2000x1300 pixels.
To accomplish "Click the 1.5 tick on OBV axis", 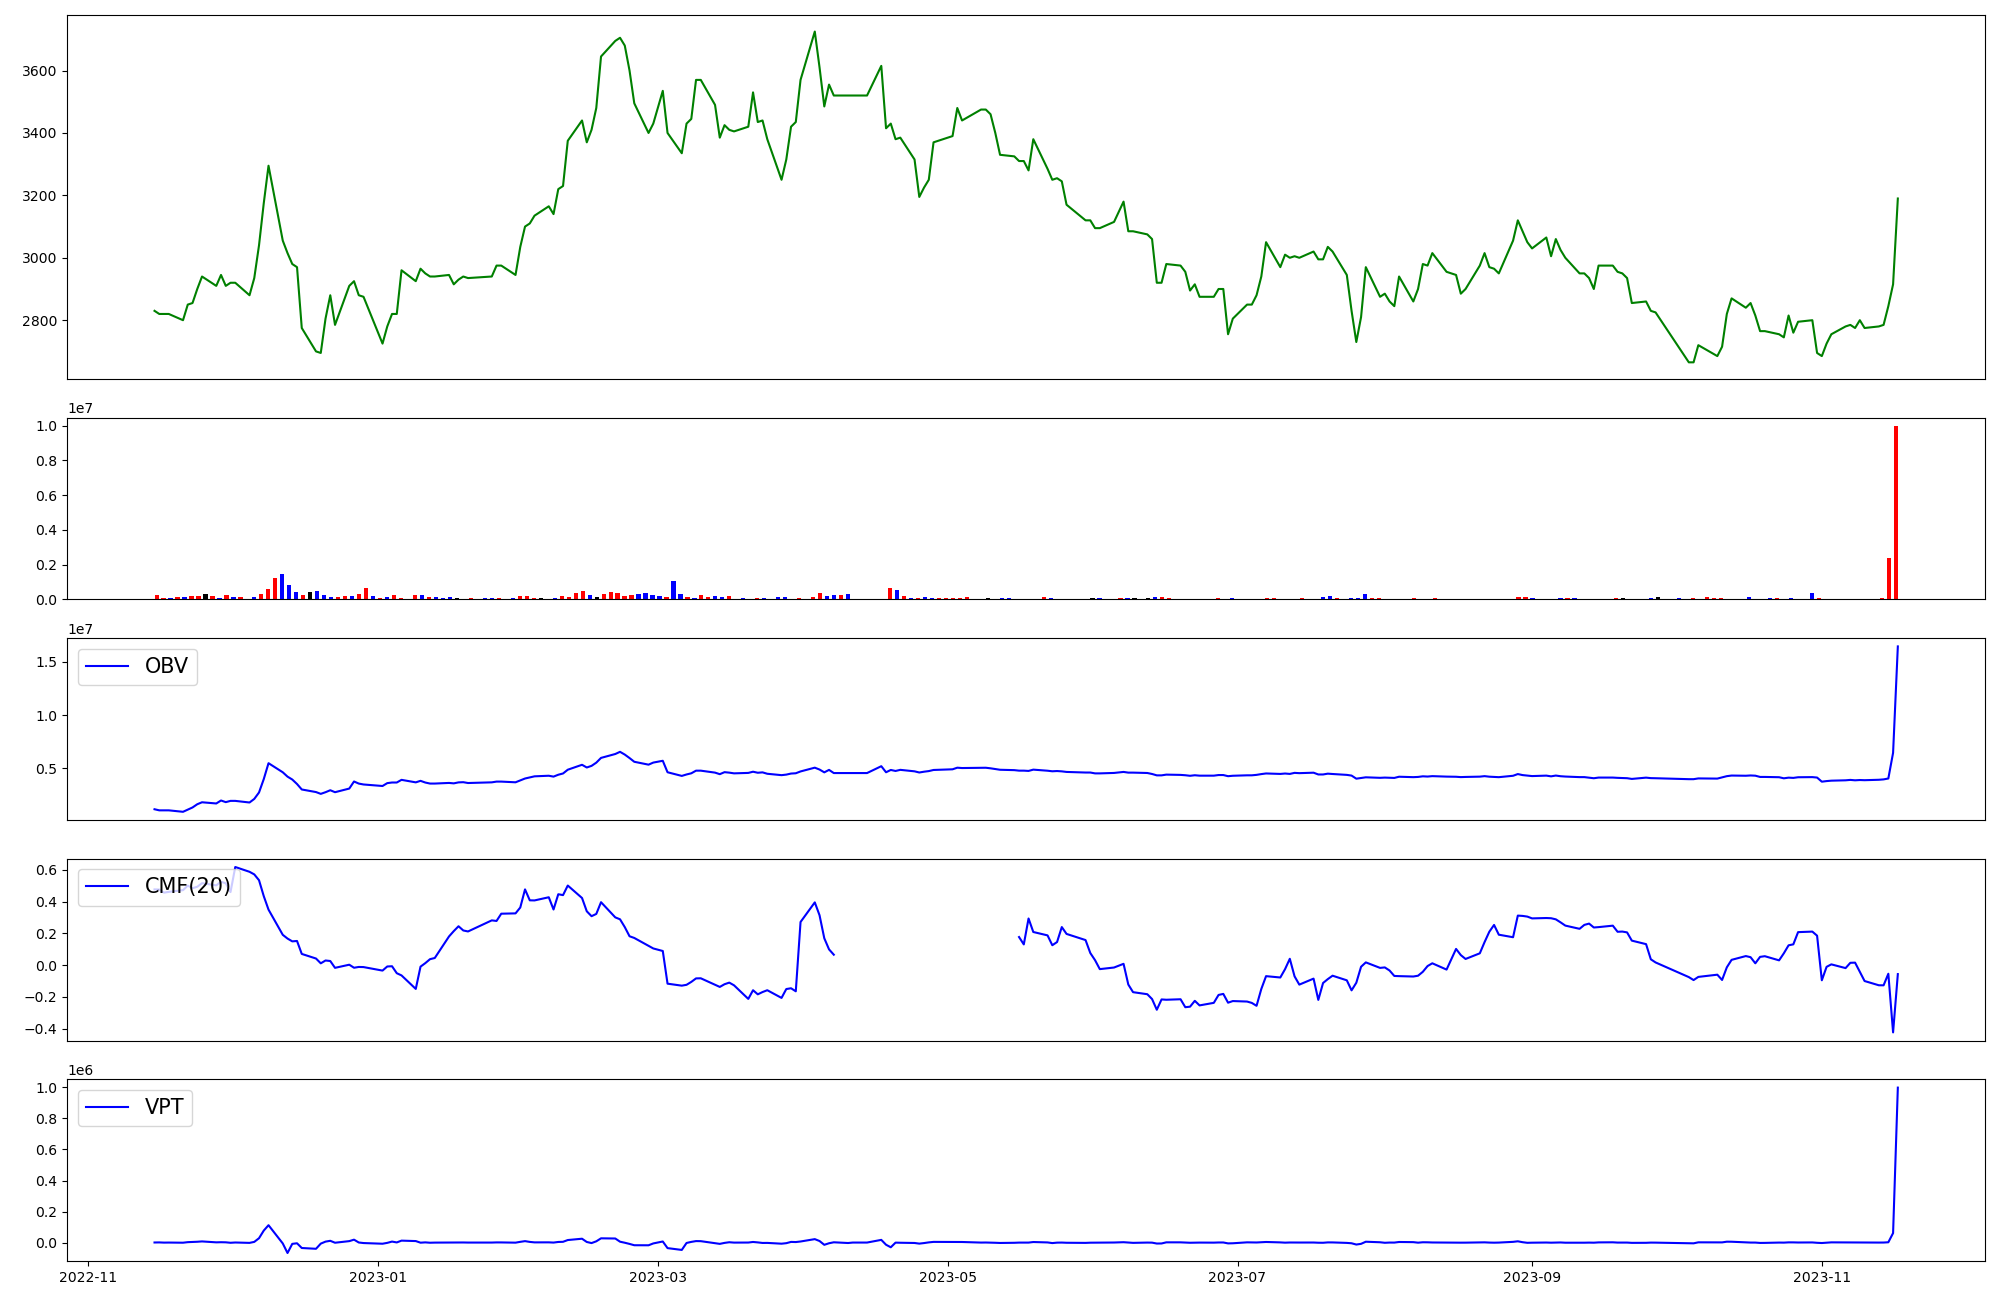I will [x=47, y=664].
